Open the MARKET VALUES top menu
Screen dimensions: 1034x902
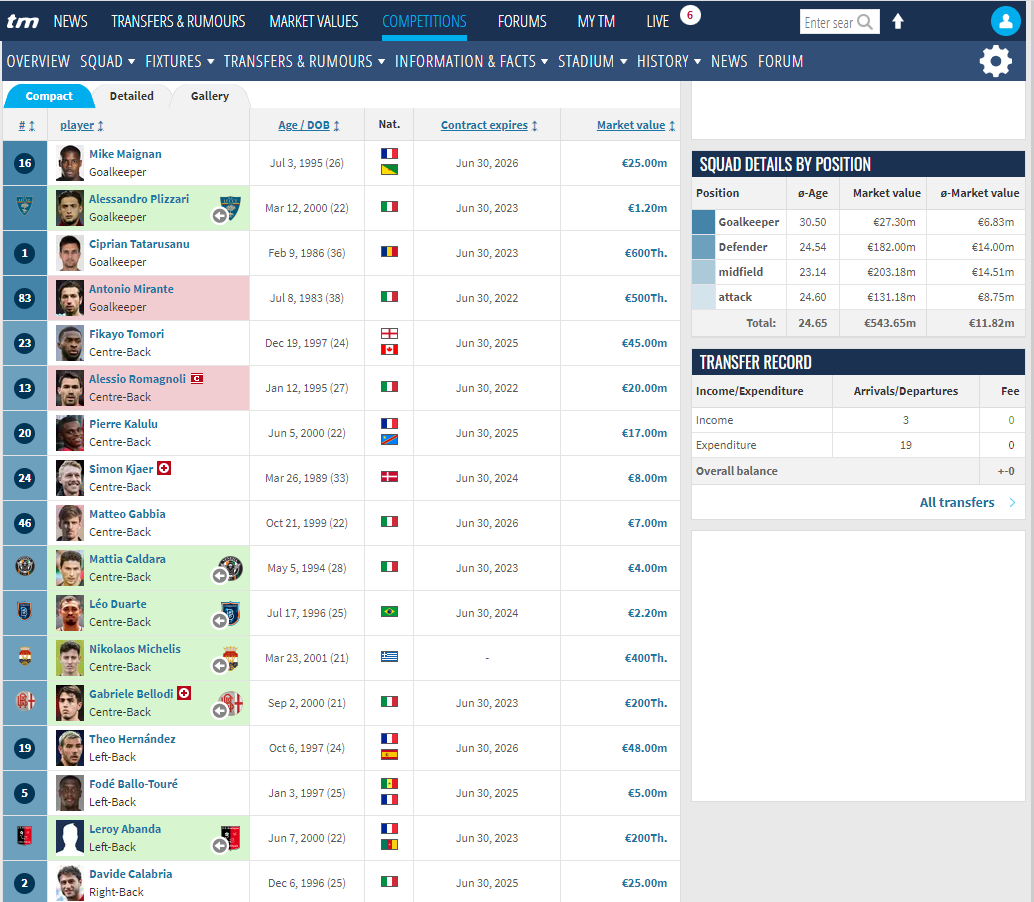[x=314, y=22]
